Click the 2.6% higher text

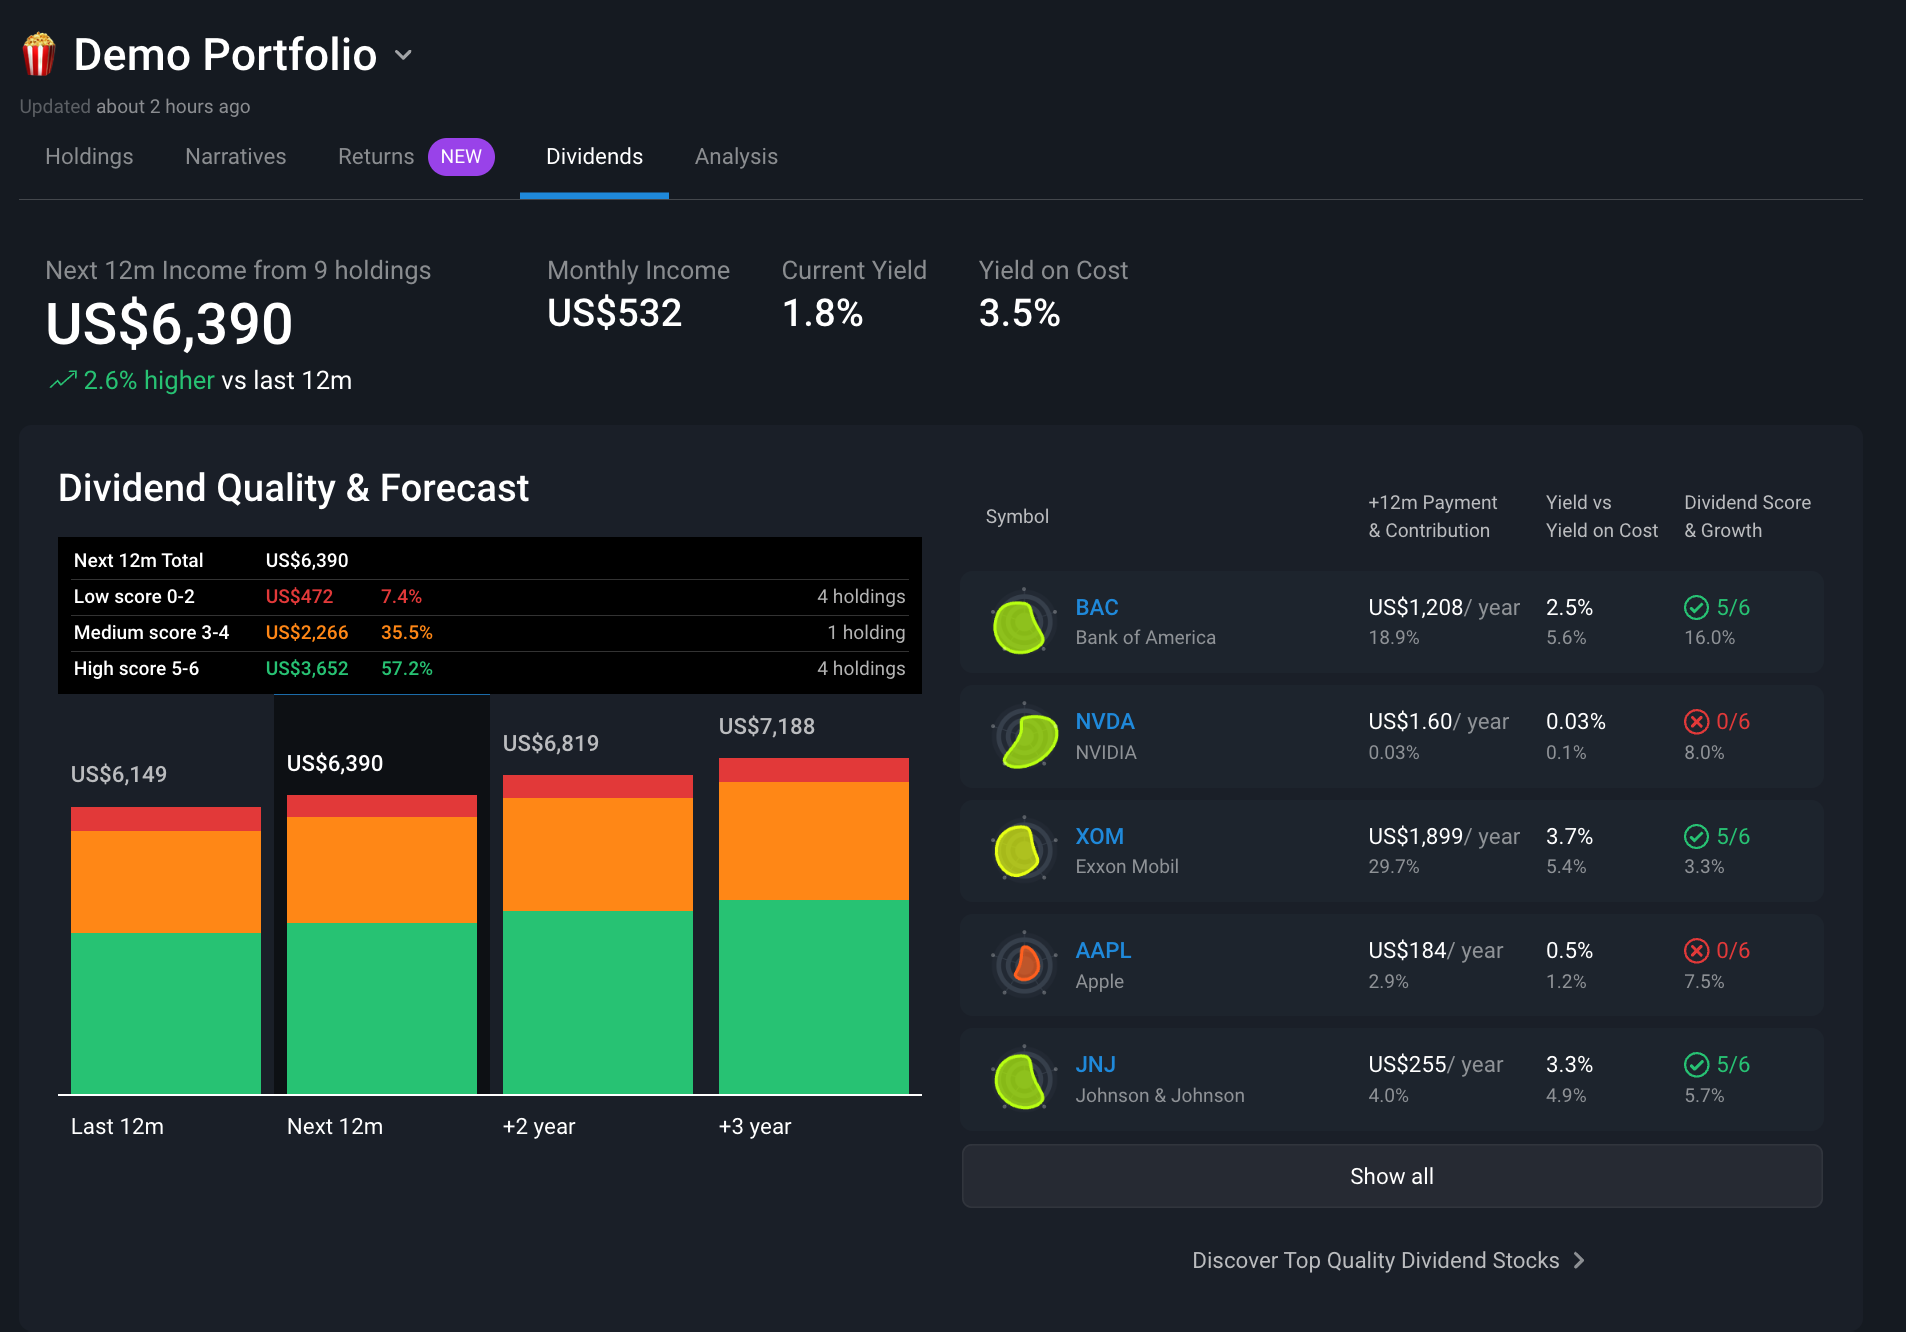pos(149,380)
